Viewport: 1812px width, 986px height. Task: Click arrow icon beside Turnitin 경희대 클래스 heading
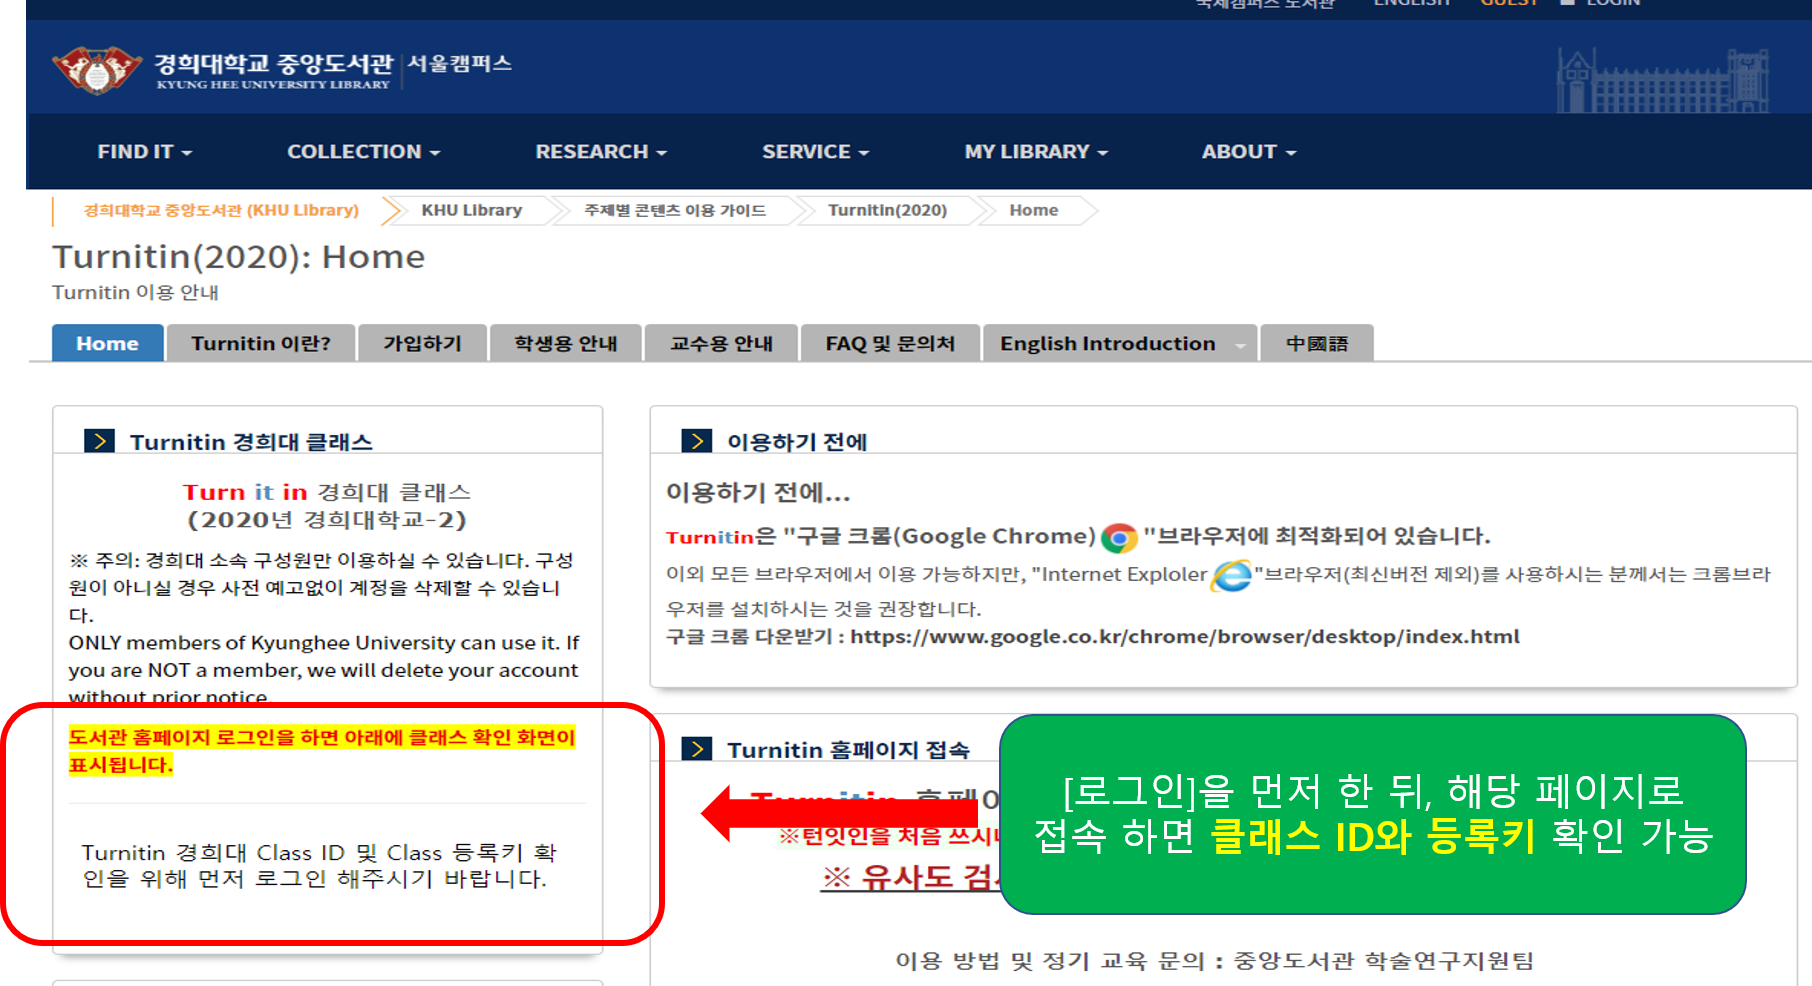[99, 441]
